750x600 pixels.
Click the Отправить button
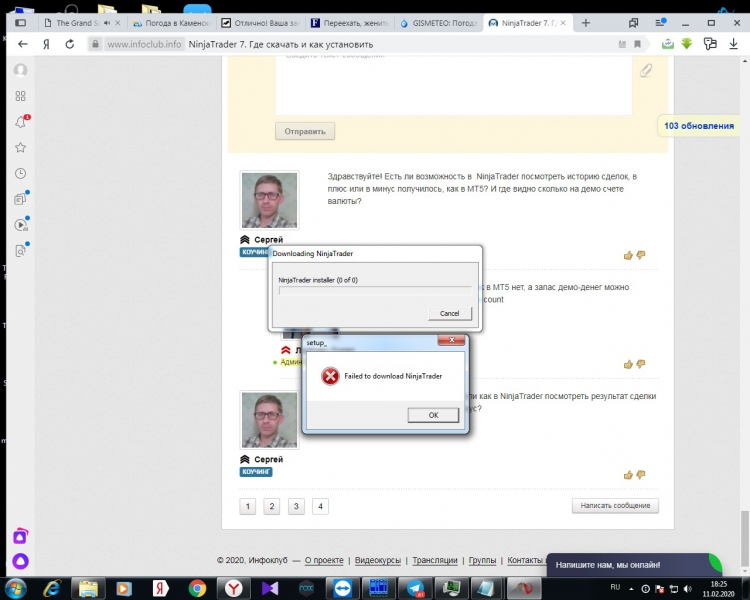(305, 131)
